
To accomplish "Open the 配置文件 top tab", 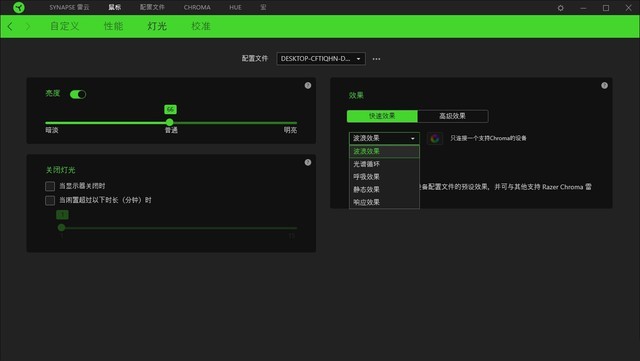I will (152, 7).
